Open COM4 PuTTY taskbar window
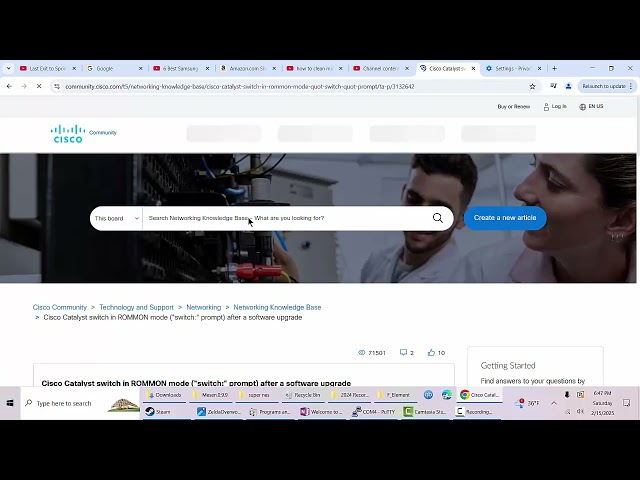 (x=375, y=411)
